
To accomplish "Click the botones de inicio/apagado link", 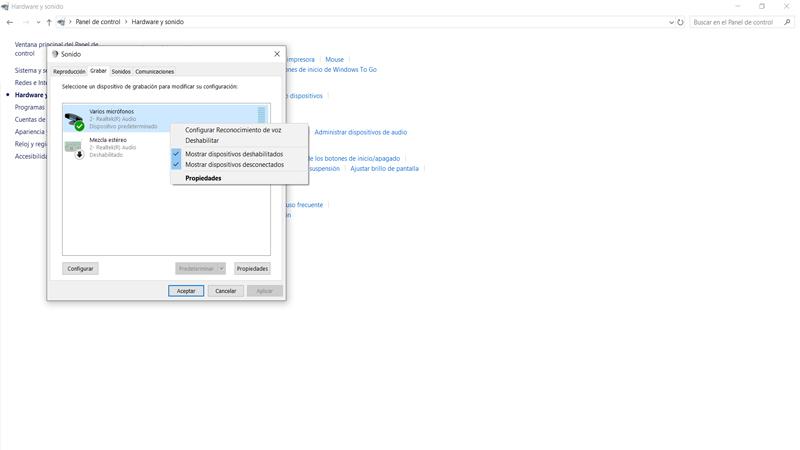I will [x=354, y=159].
